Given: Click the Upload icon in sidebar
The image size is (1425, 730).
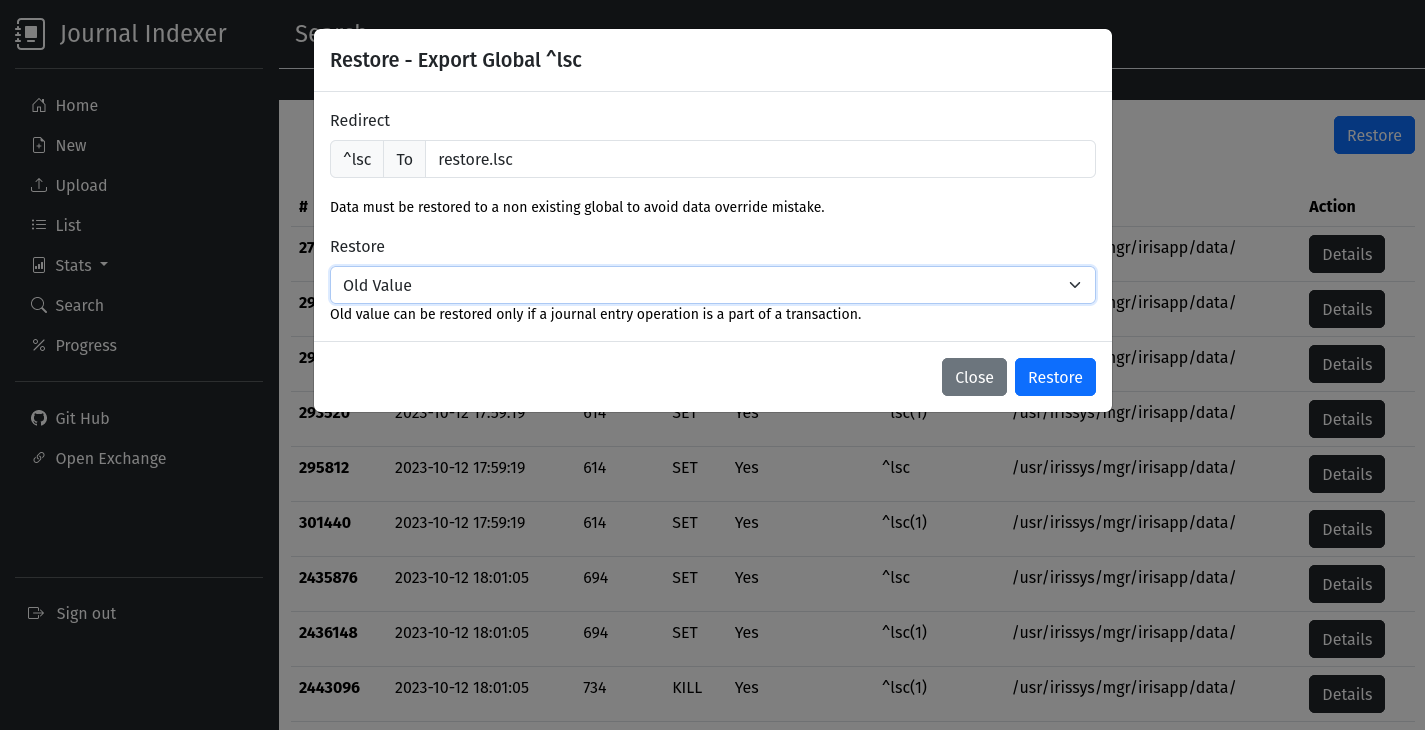Looking at the screenshot, I should pyautogui.click(x=39, y=186).
